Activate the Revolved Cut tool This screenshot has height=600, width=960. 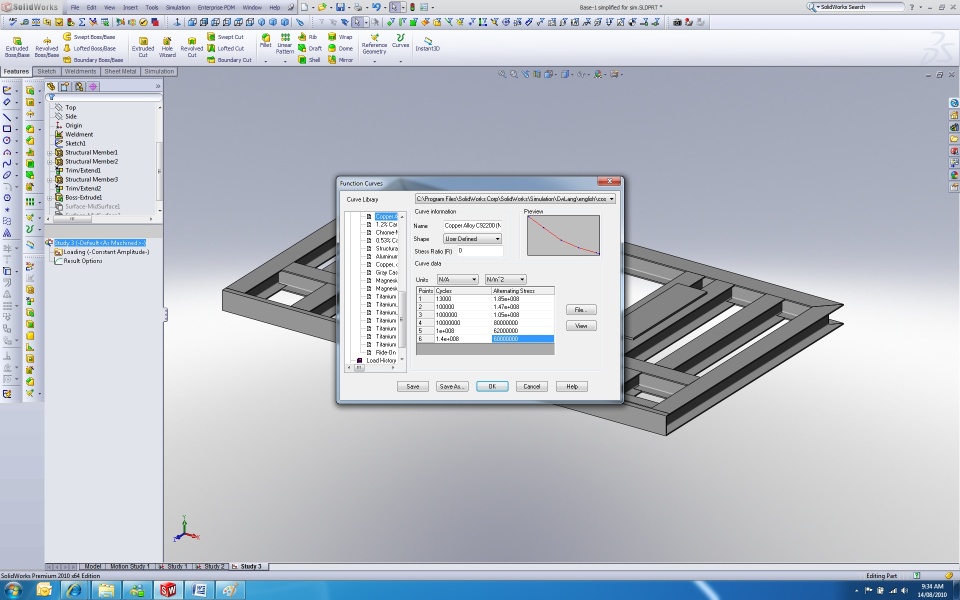tap(192, 47)
